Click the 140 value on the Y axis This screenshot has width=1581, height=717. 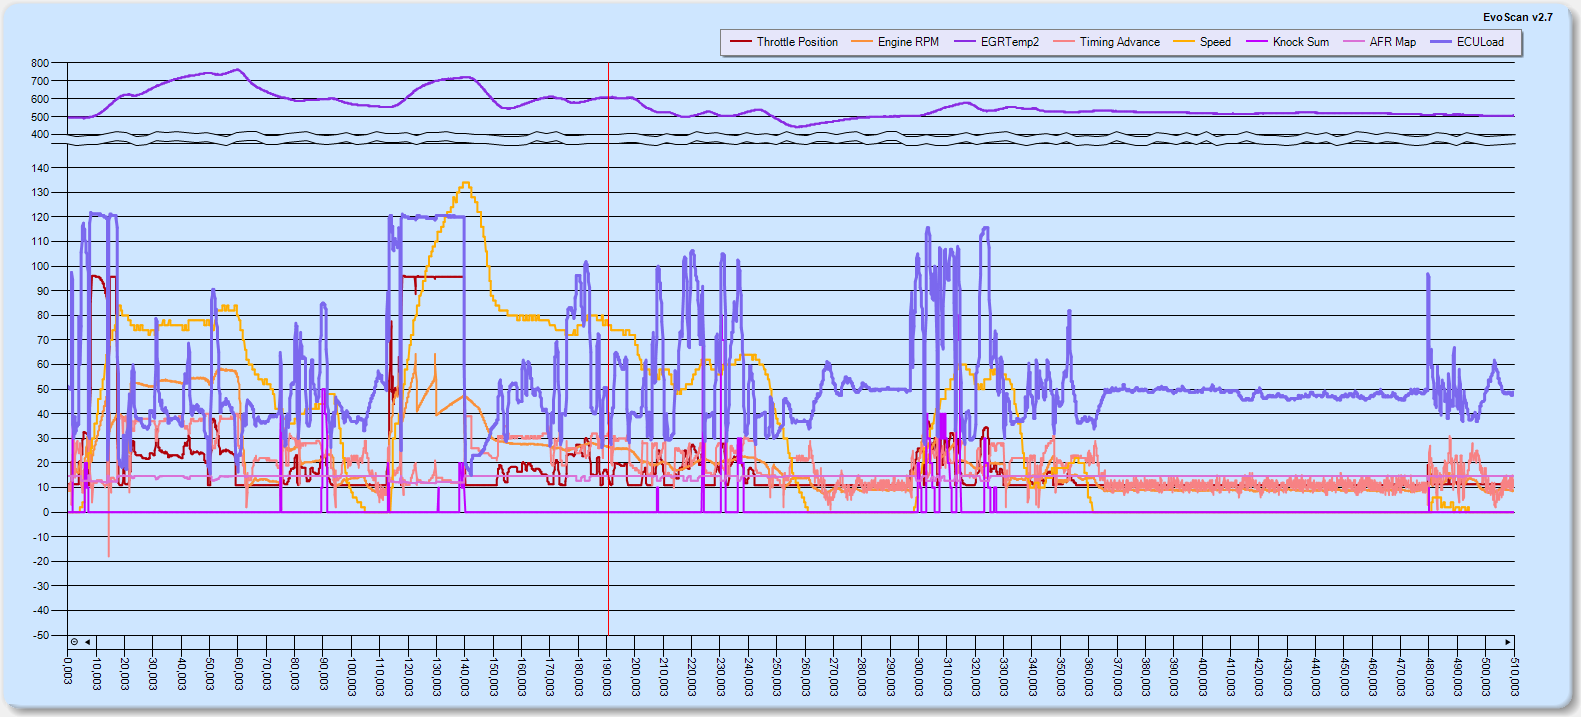pos(40,168)
